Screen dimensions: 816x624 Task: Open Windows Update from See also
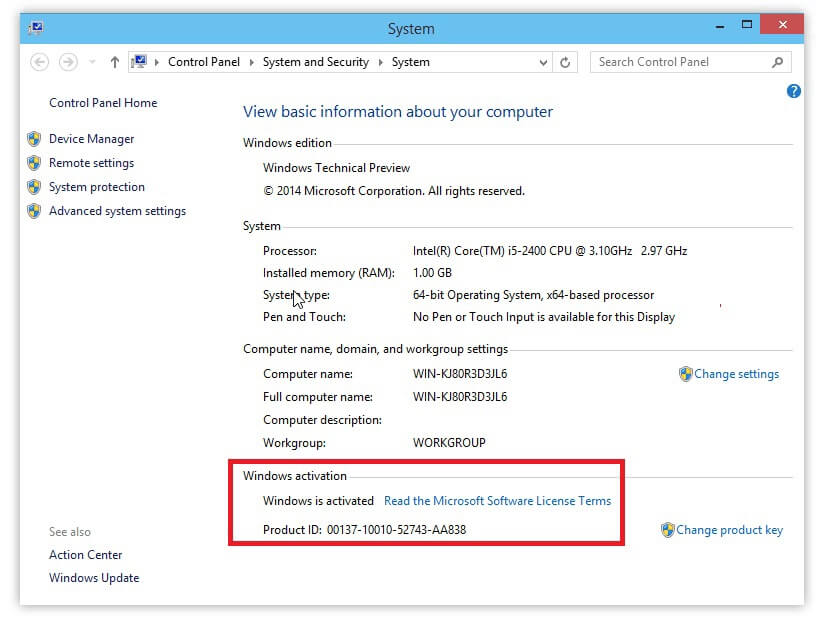(94, 577)
